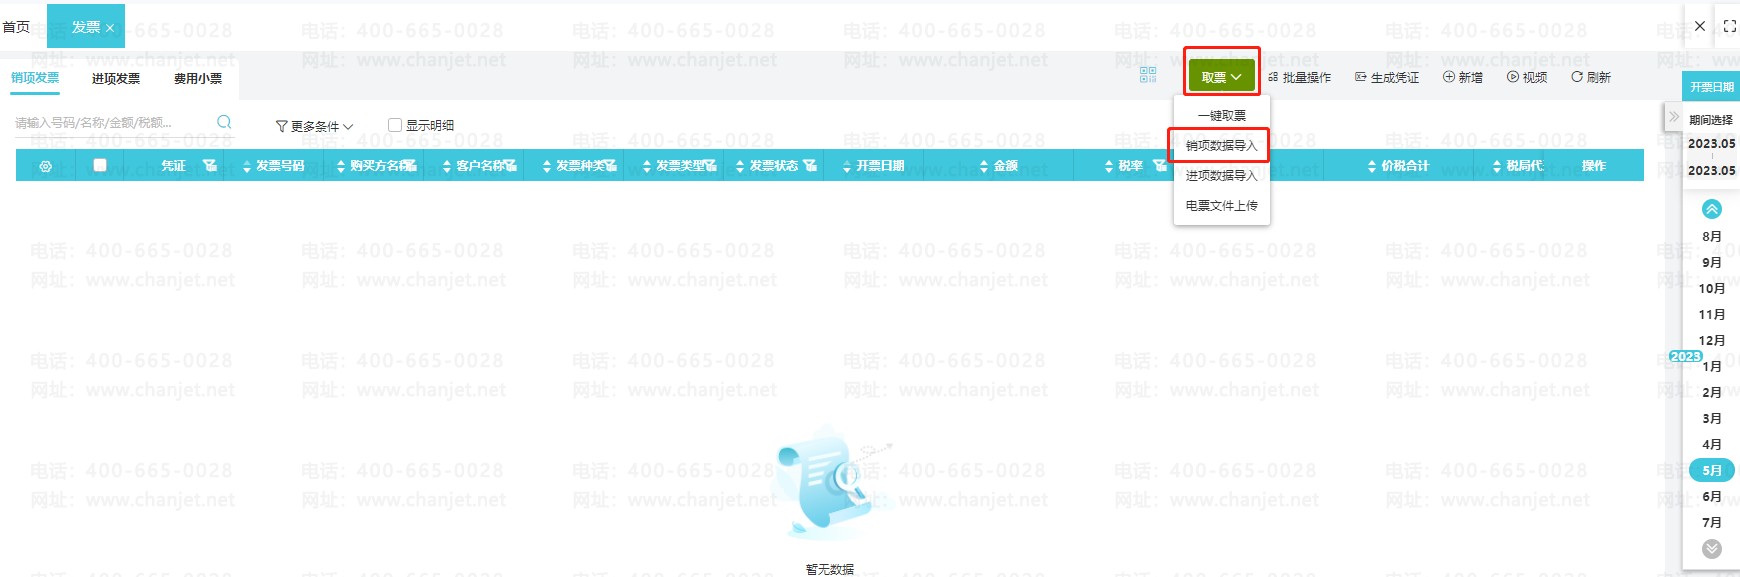This screenshot has height=577, width=1740.
Task: Sort by 价税合计 column arrows
Action: [1372, 166]
